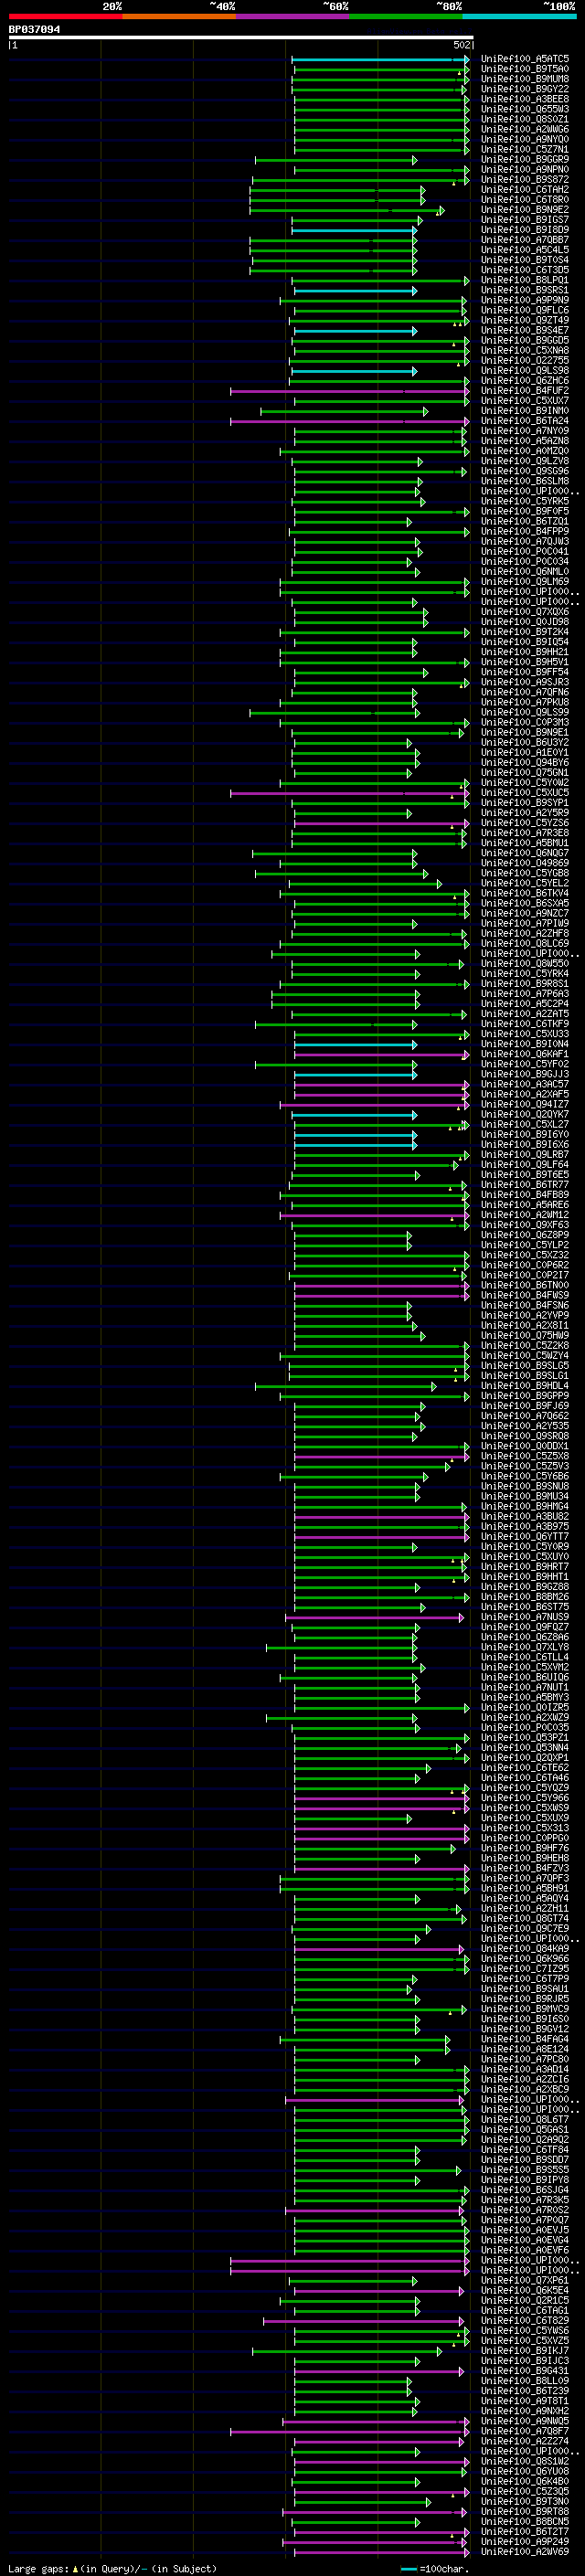Click hit label UniRef100_A5ARE6
The image size is (585, 2576).
[x=525, y=1205]
